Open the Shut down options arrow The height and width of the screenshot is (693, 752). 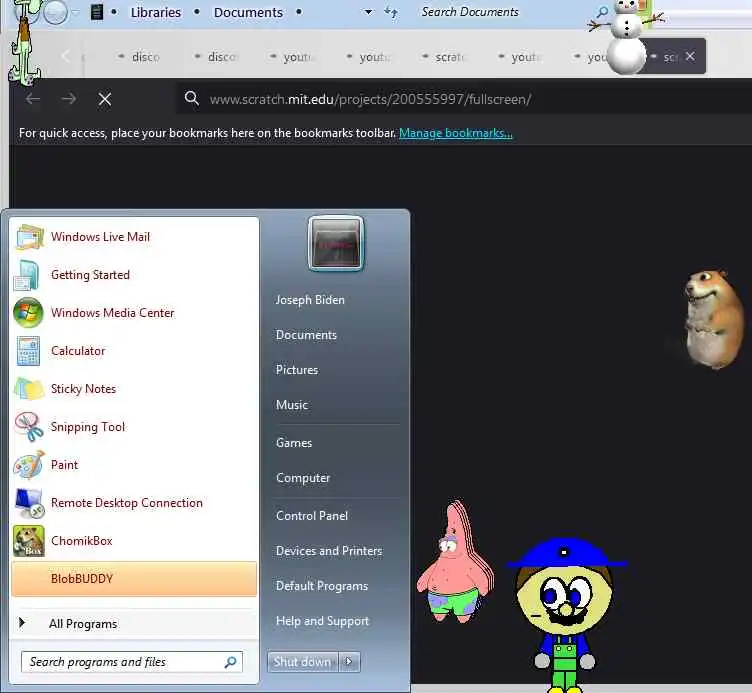point(349,662)
